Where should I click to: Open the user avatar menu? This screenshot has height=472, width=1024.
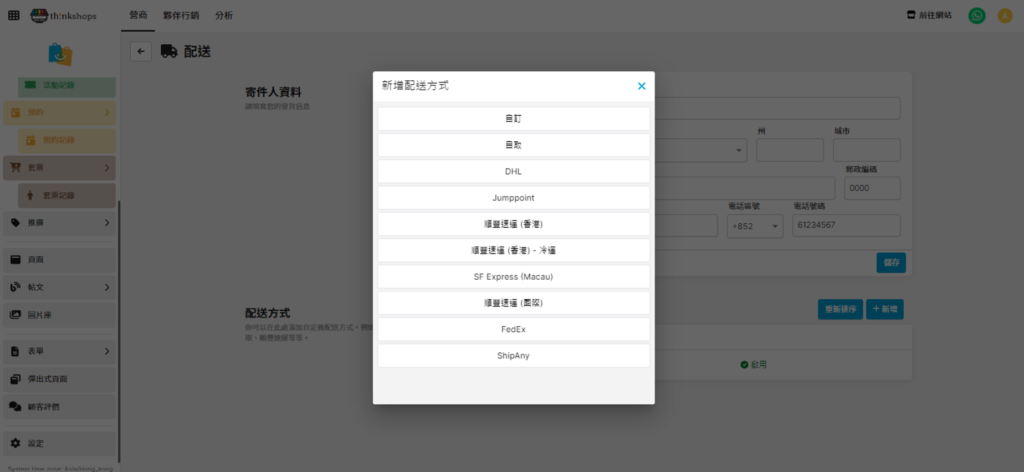coord(1005,16)
